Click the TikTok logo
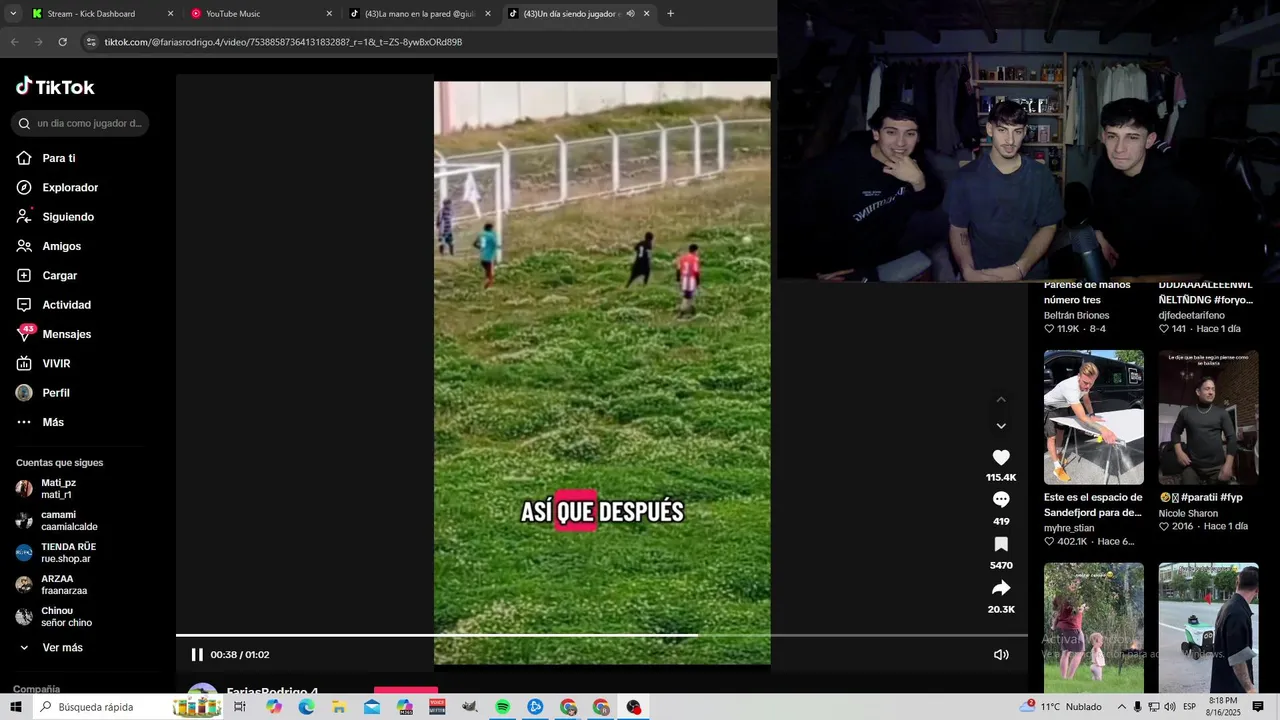Image resolution: width=1280 pixels, height=720 pixels. pyautogui.click(x=55, y=87)
